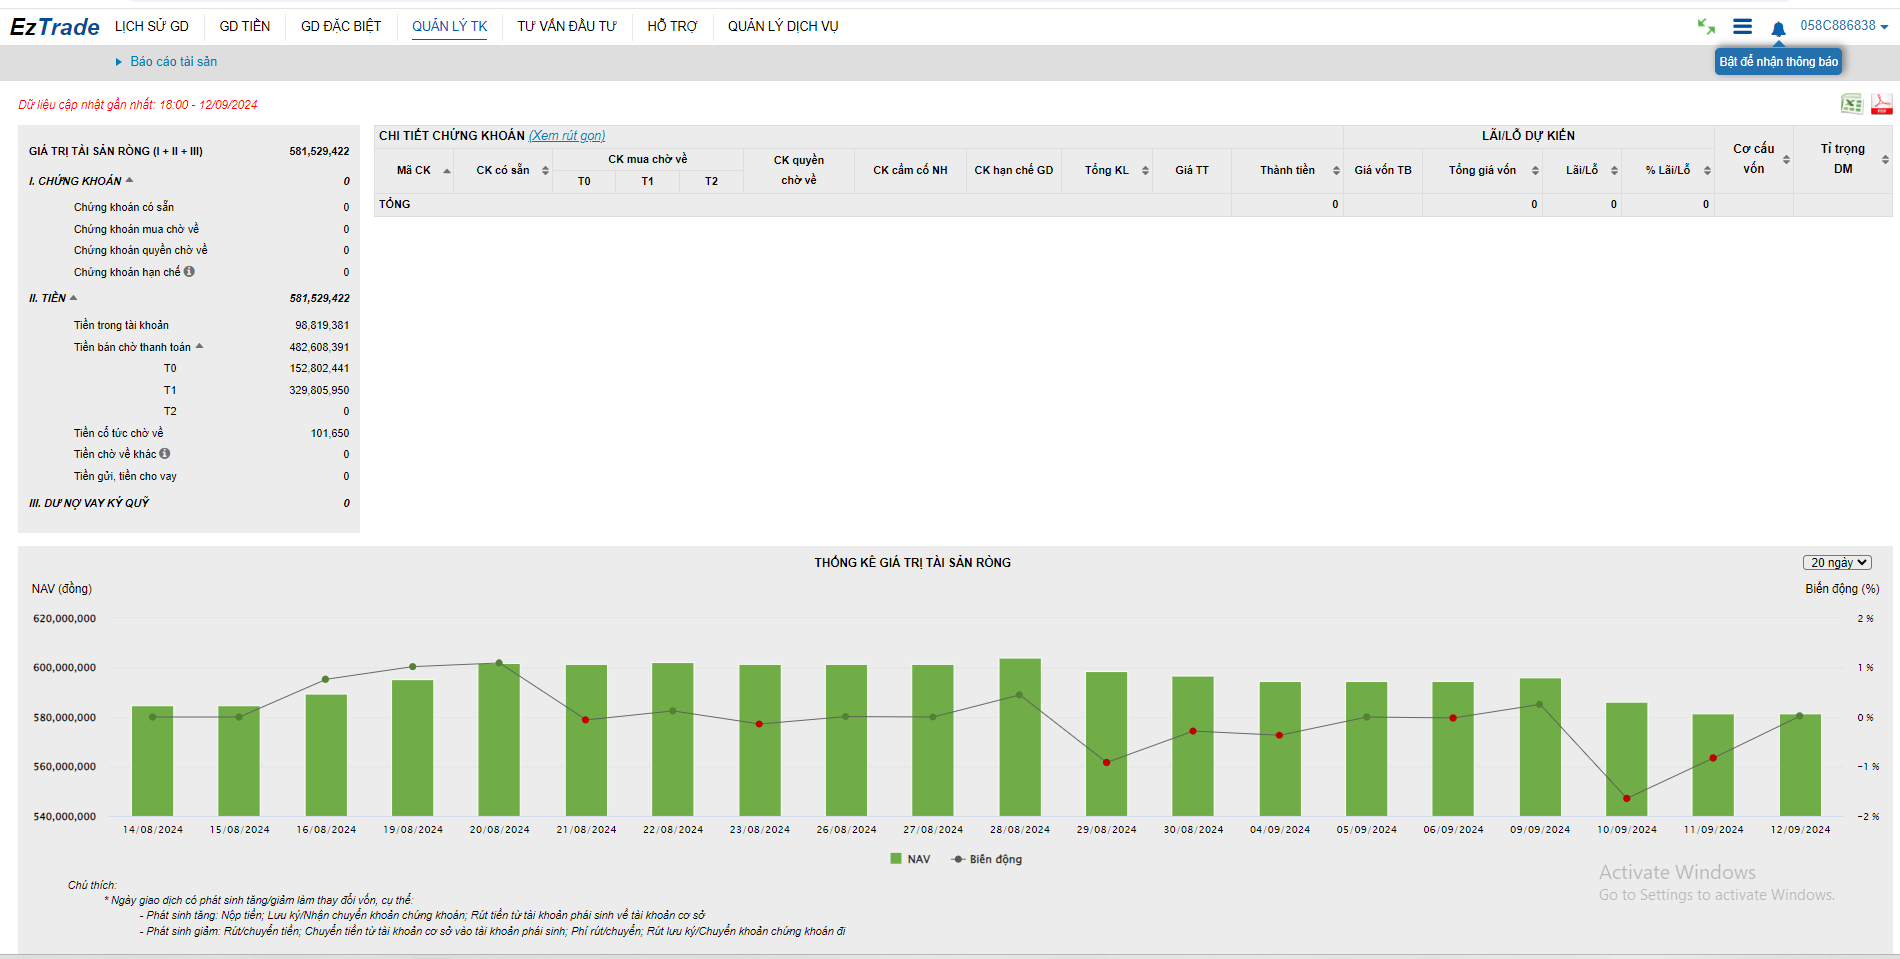The width and height of the screenshot is (1900, 959).
Task: Collapse the II. TIỀN section
Action: coord(74,297)
